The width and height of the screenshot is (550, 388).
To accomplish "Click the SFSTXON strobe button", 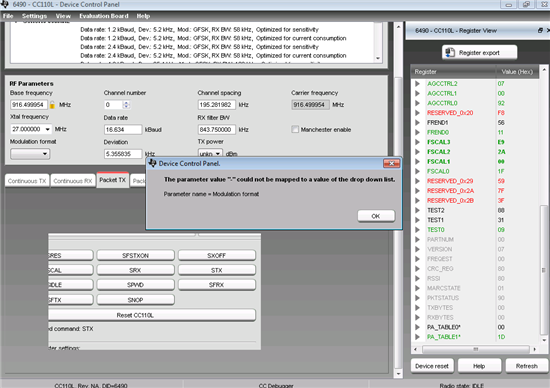I will pyautogui.click(x=135, y=255).
